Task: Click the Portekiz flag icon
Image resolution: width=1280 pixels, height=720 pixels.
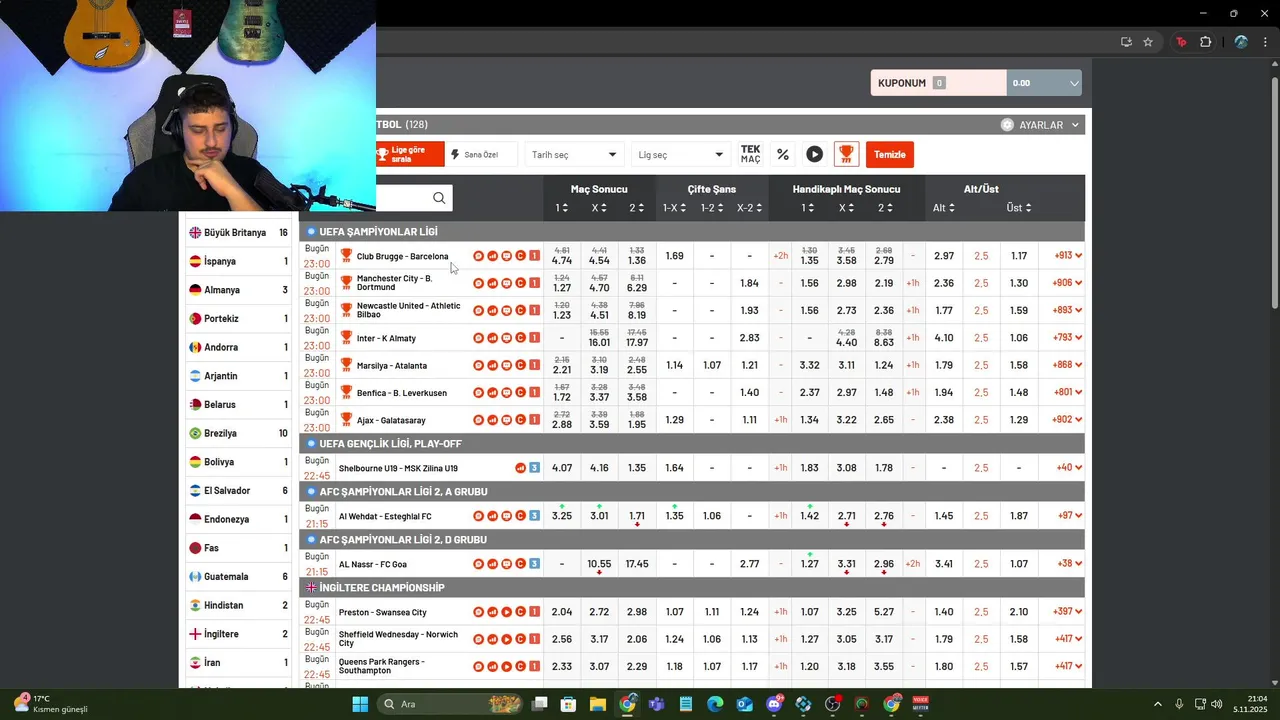Action: 196,318
